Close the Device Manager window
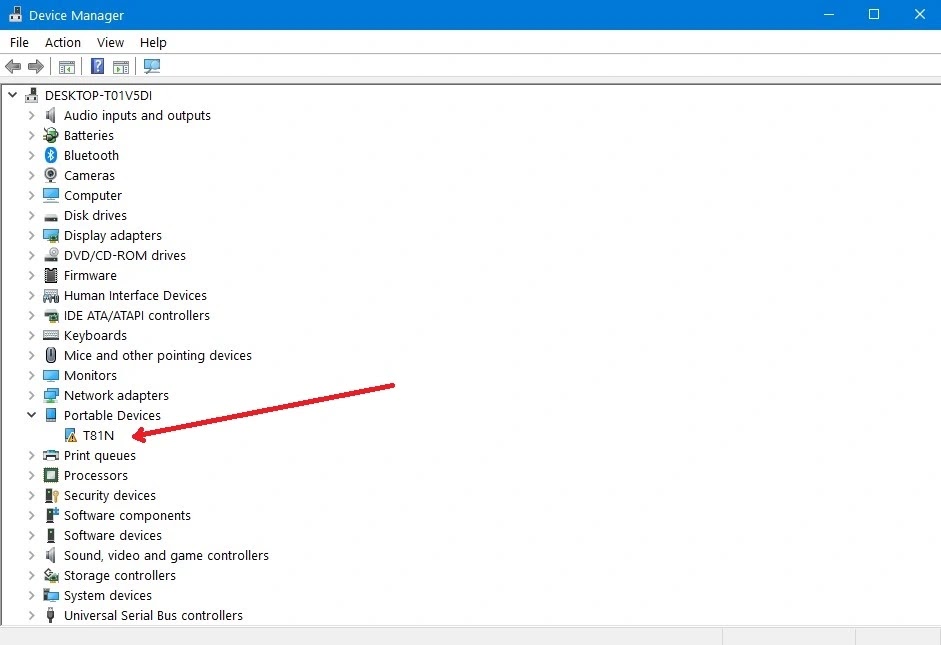Screen dimensions: 941x645 pyautogui.click(x=919, y=14)
